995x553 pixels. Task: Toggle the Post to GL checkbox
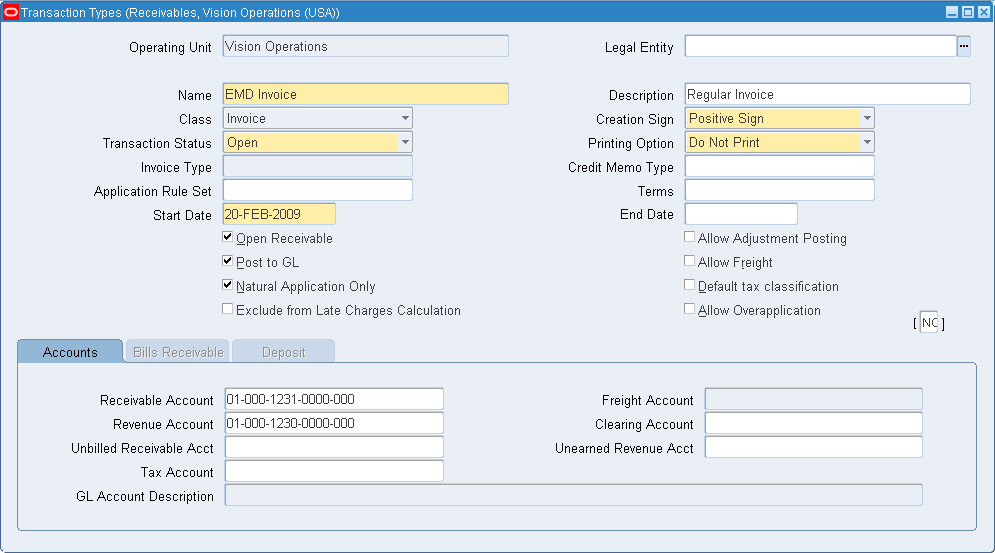[227, 261]
